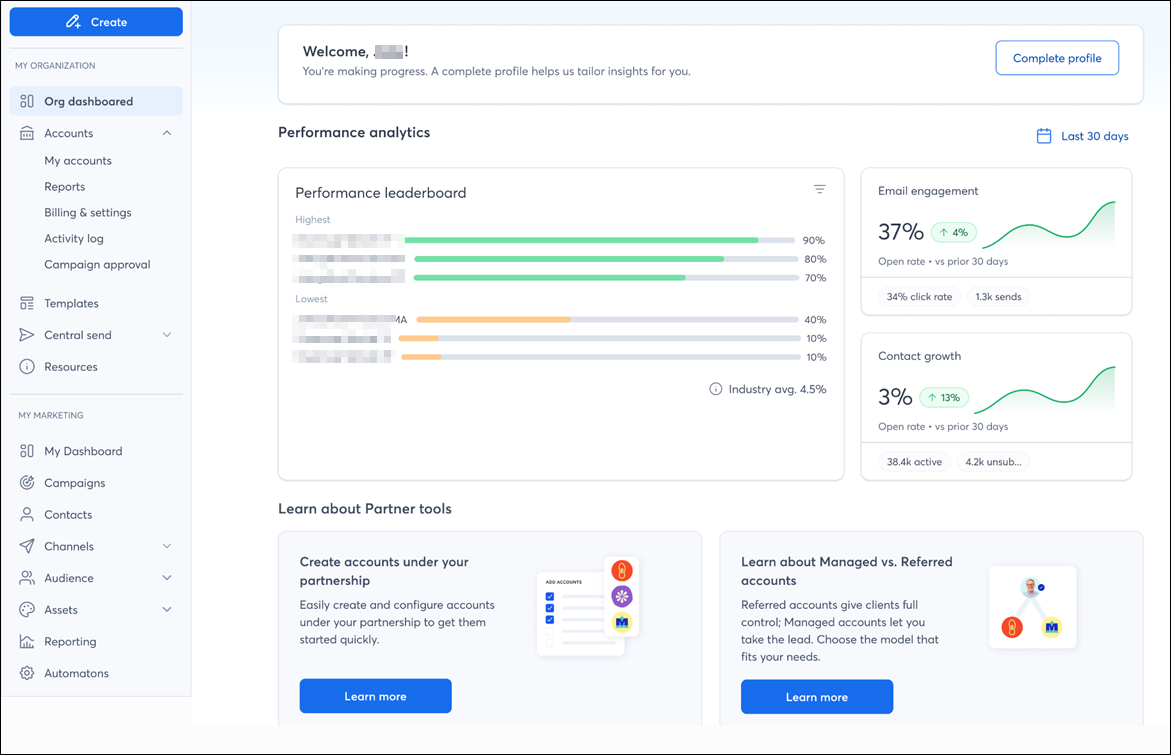Click the Audience people icon
Screen dimensions: 1171x755
coord(27,578)
